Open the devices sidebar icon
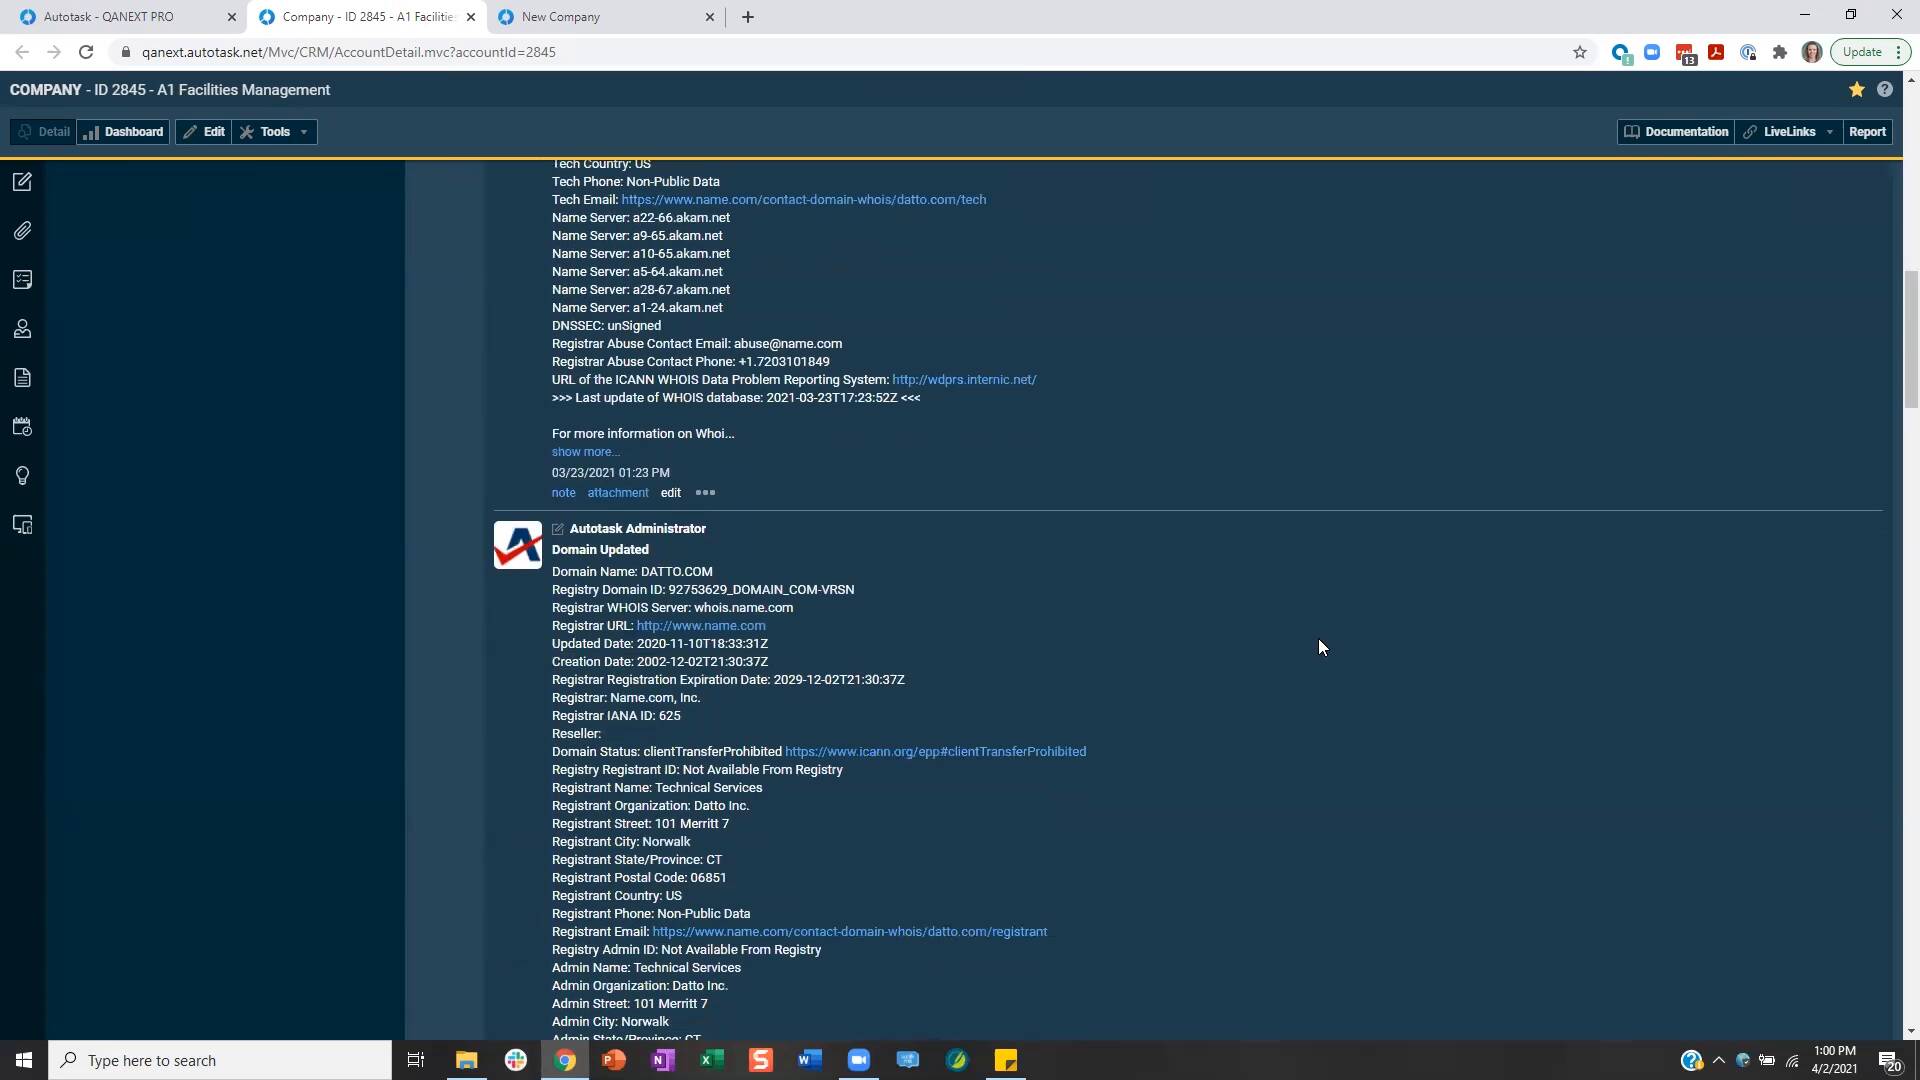 point(22,525)
